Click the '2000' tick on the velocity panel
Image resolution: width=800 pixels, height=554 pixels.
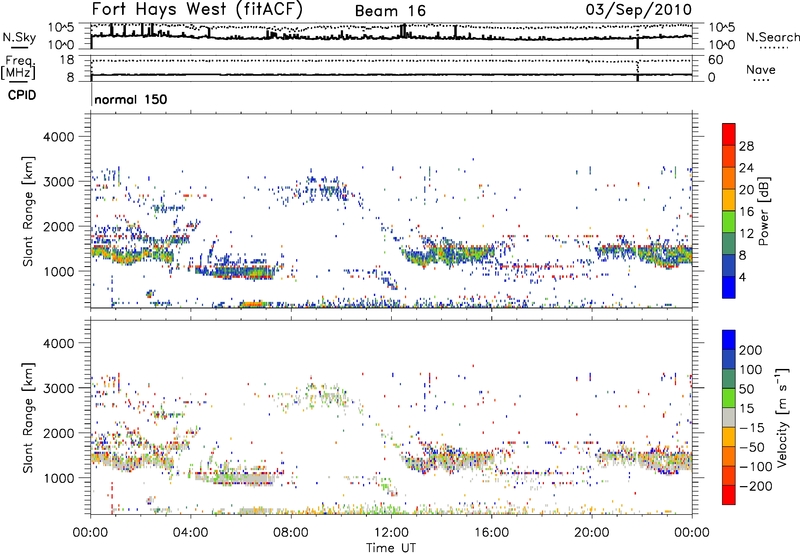point(58,433)
